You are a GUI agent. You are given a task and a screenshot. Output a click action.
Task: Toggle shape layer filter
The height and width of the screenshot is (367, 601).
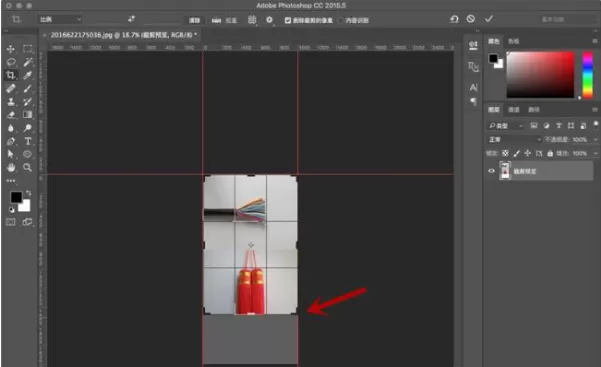[x=571, y=125]
